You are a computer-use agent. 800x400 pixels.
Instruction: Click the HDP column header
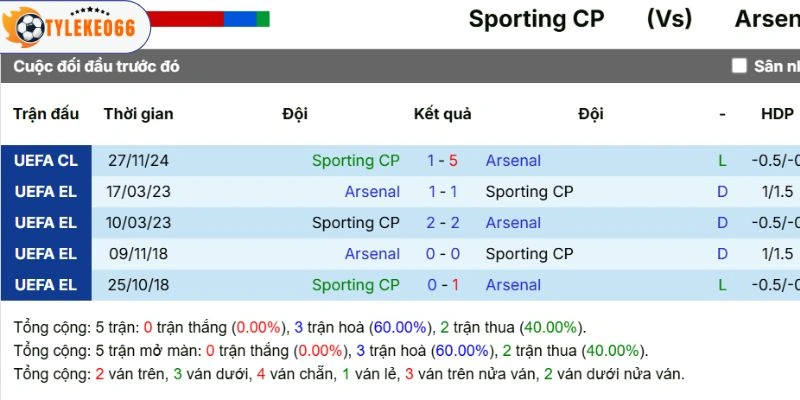click(x=777, y=113)
